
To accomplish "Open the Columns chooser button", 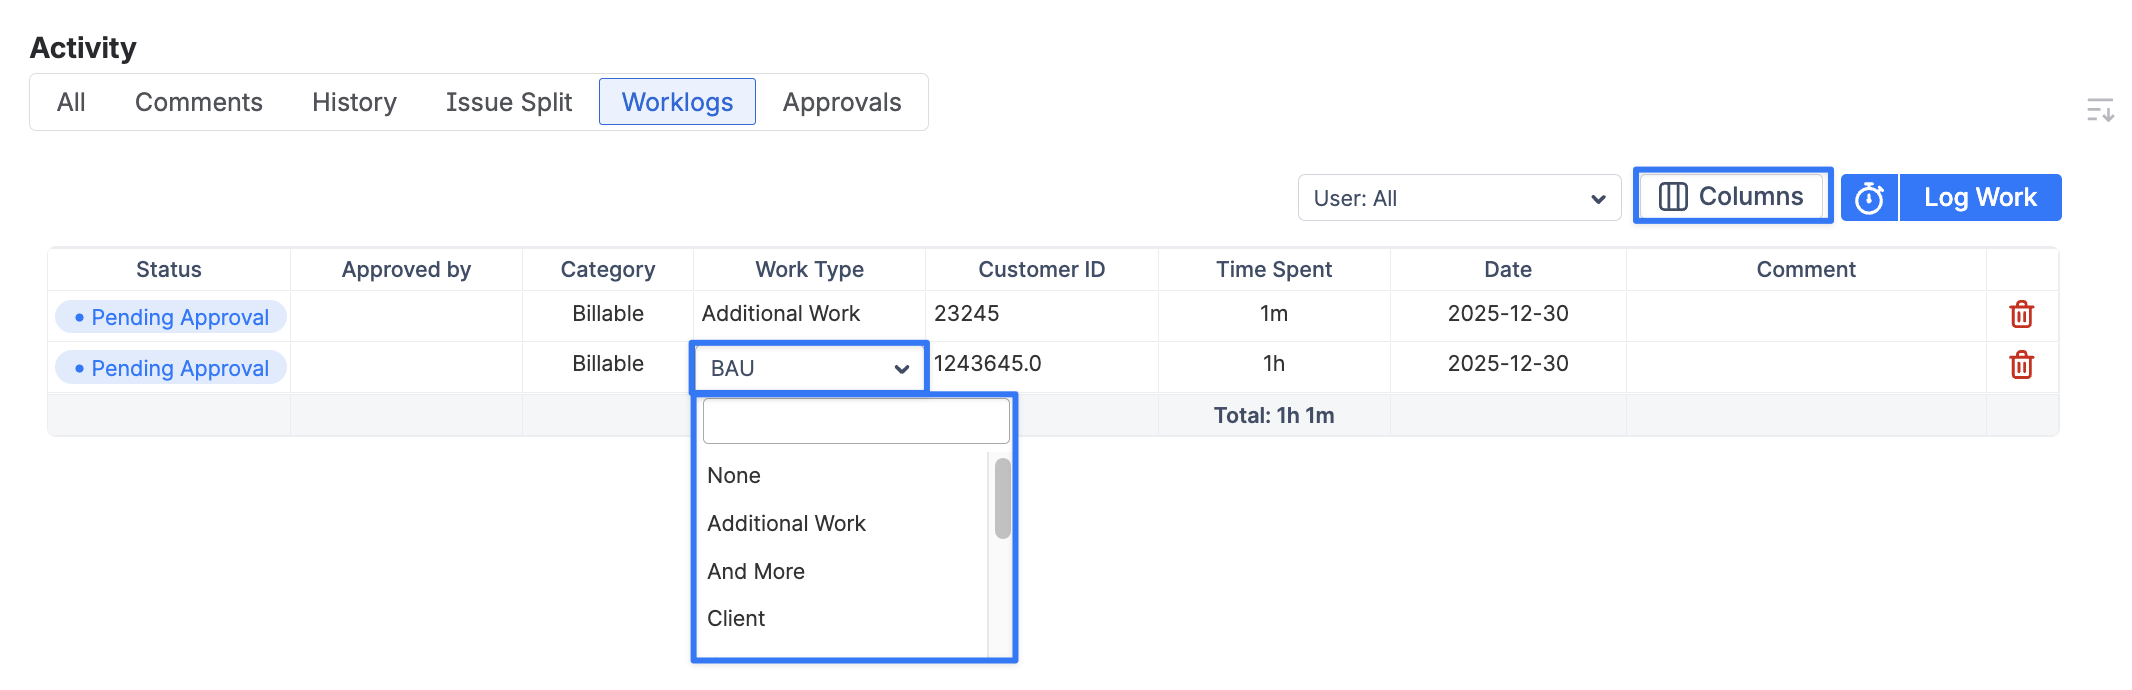I will (x=1732, y=197).
